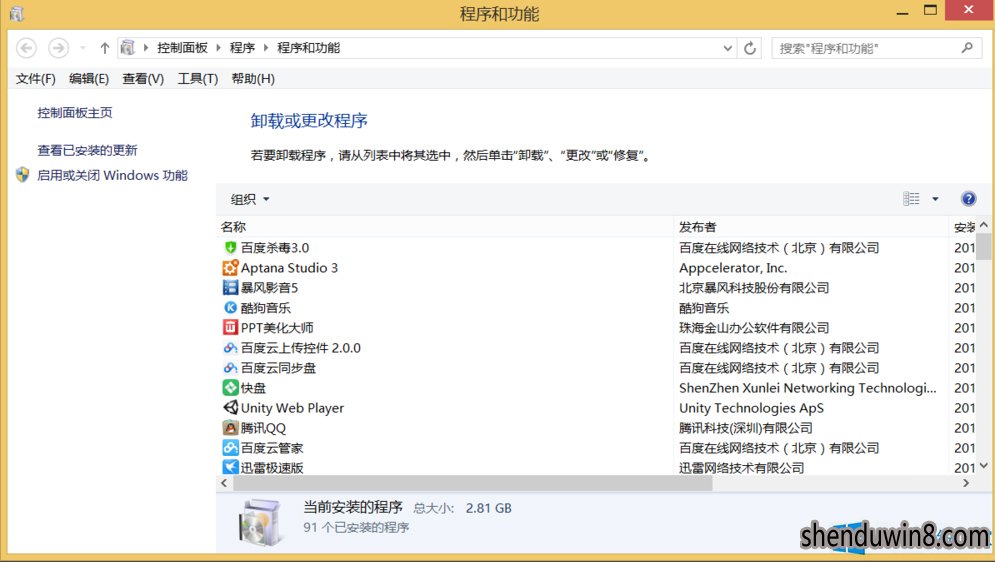995x562 pixels.
Task: Expand the chevron after 控制面板
Action: tap(218, 48)
